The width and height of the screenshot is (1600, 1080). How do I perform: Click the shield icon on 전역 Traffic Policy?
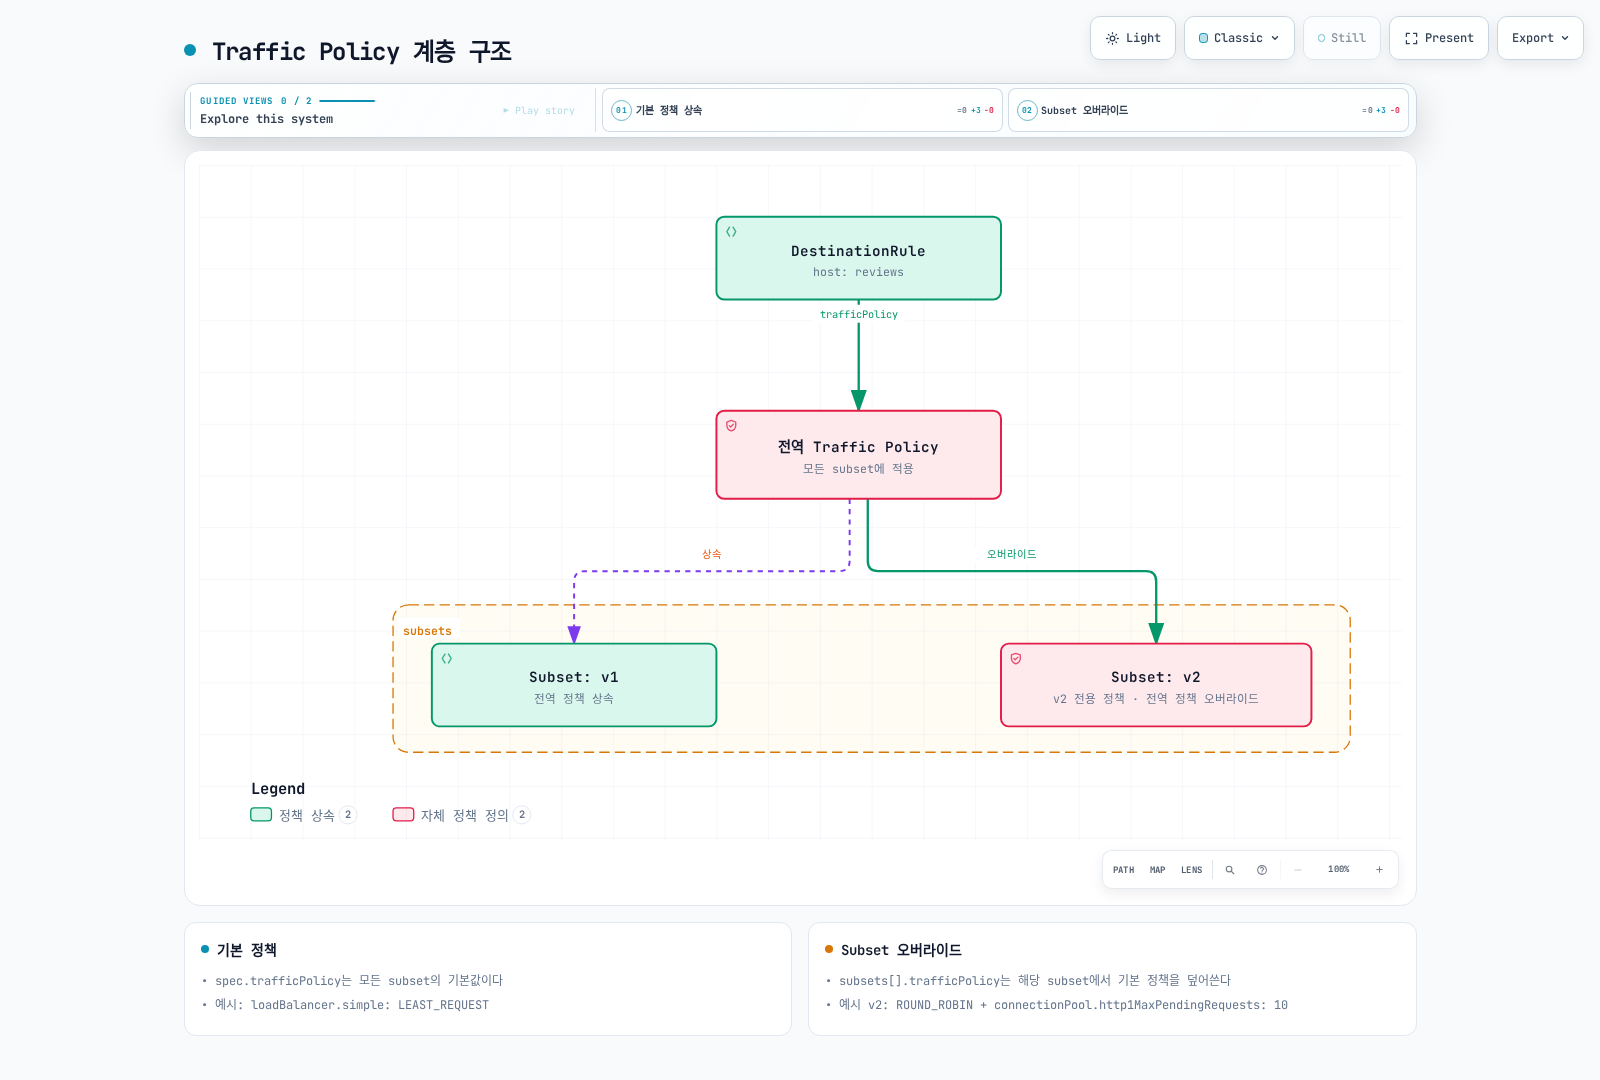click(x=731, y=426)
